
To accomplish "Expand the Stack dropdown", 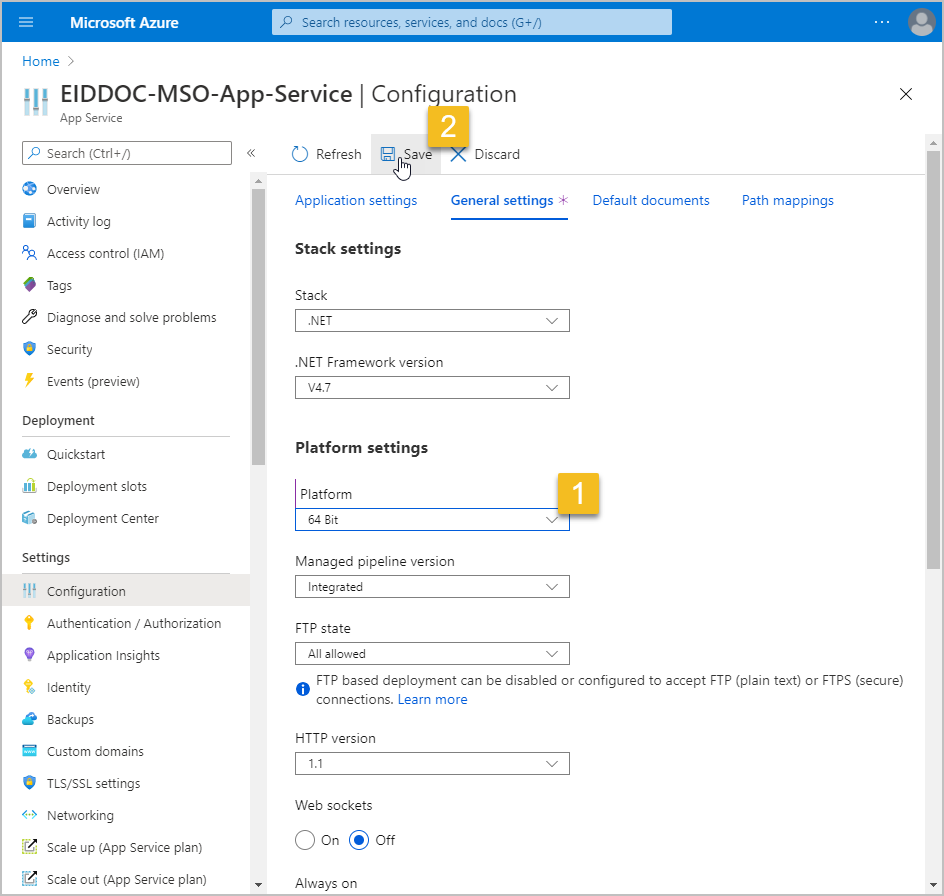I will click(432, 321).
